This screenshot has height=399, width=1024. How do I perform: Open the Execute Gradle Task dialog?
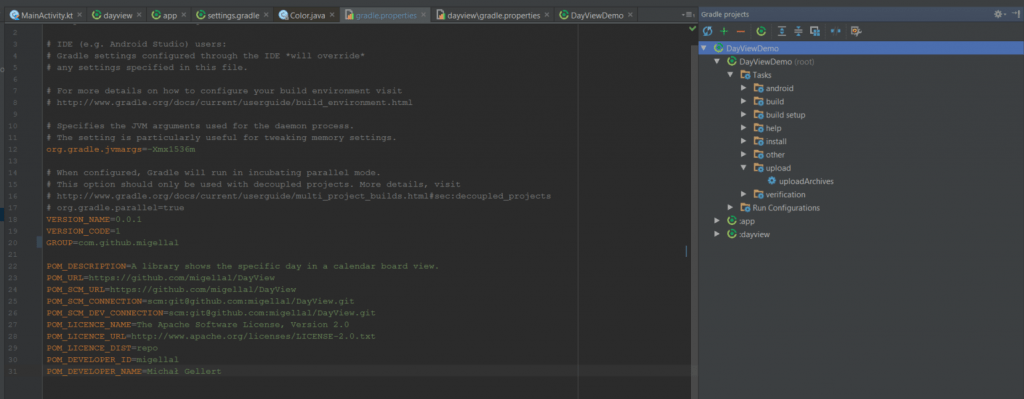[x=761, y=31]
